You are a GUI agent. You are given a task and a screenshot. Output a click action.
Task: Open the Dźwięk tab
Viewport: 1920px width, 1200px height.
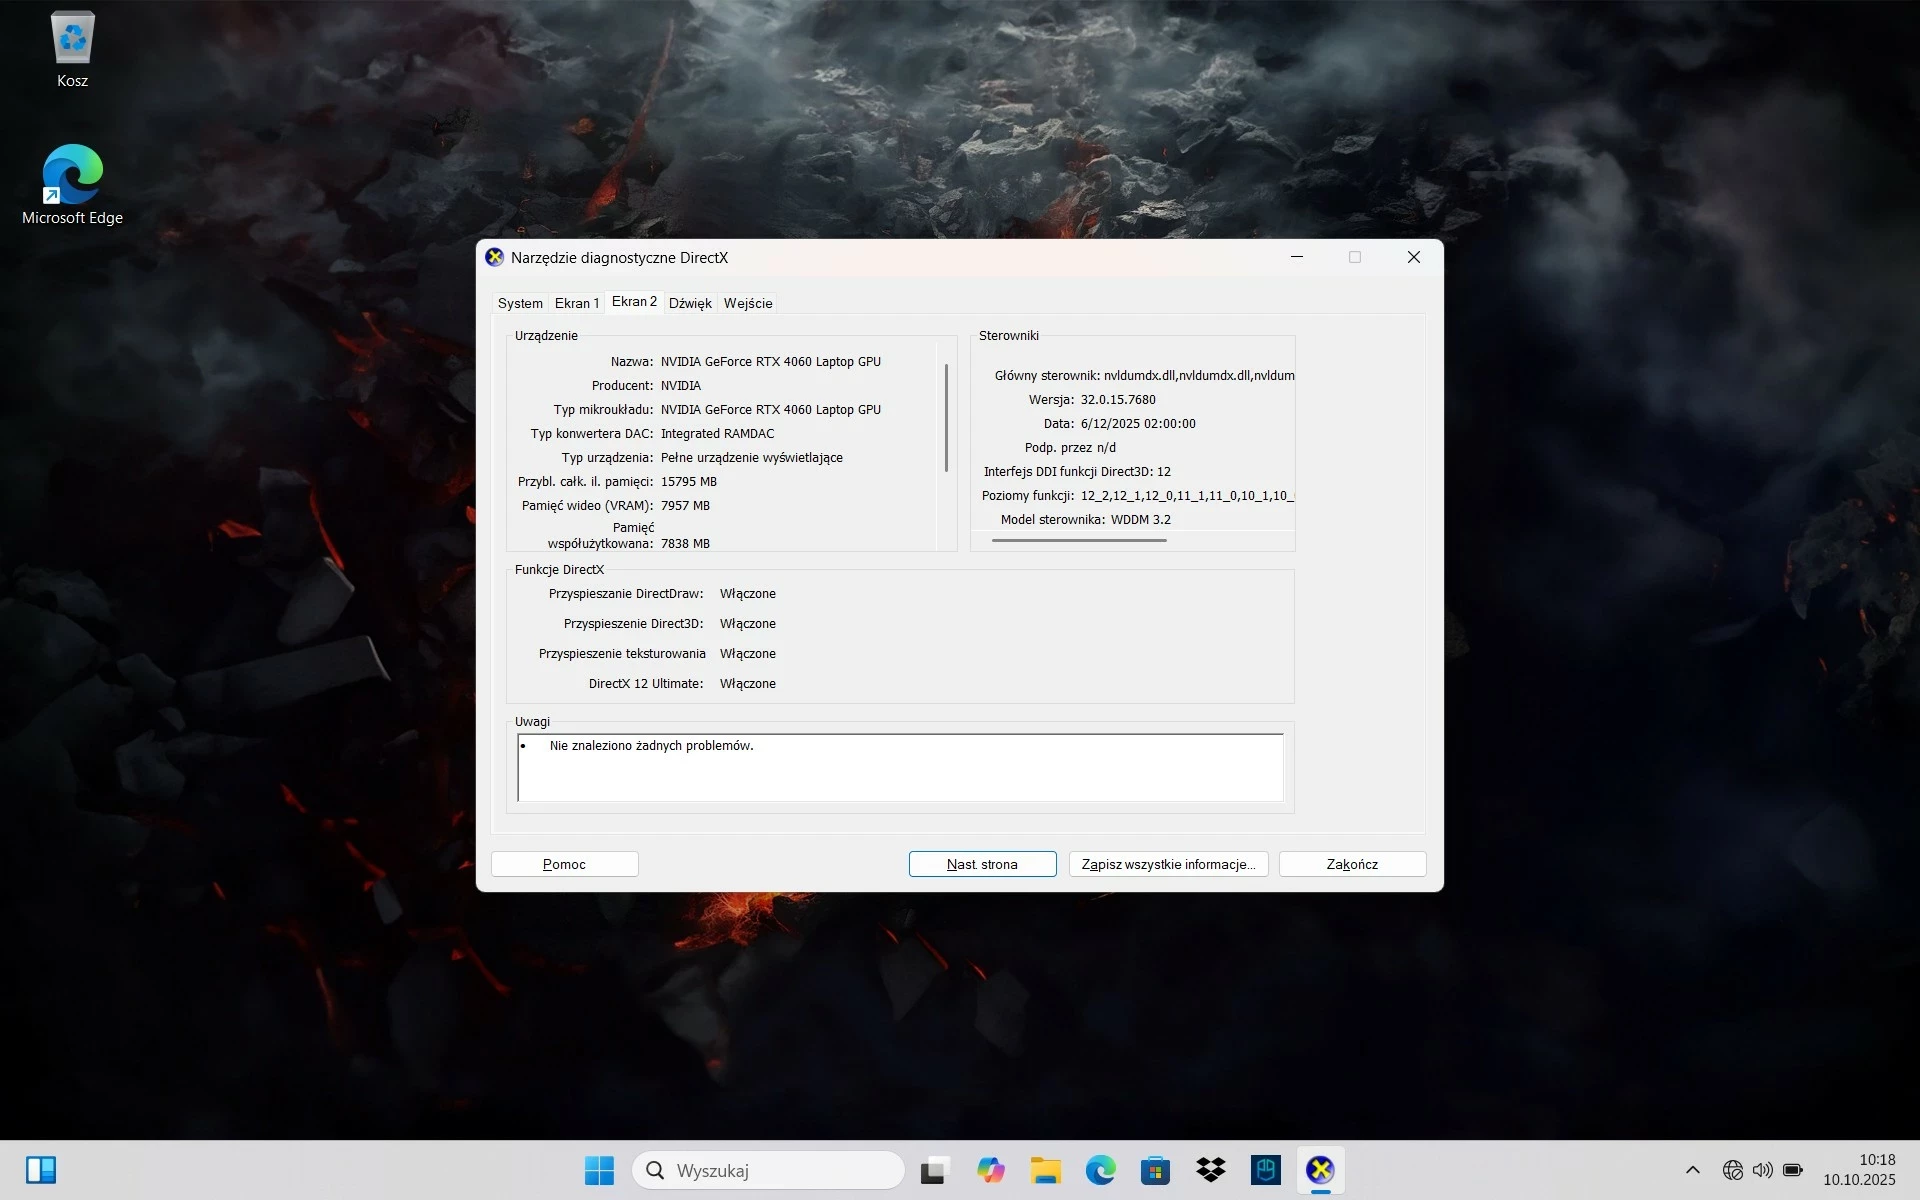(x=690, y=303)
